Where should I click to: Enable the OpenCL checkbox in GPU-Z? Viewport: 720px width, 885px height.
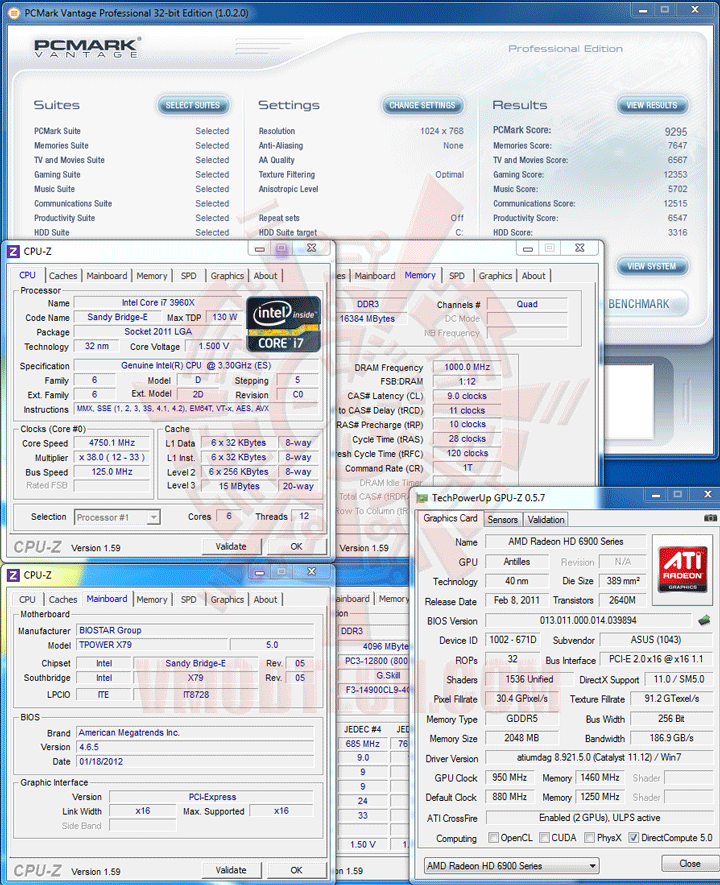[493, 838]
